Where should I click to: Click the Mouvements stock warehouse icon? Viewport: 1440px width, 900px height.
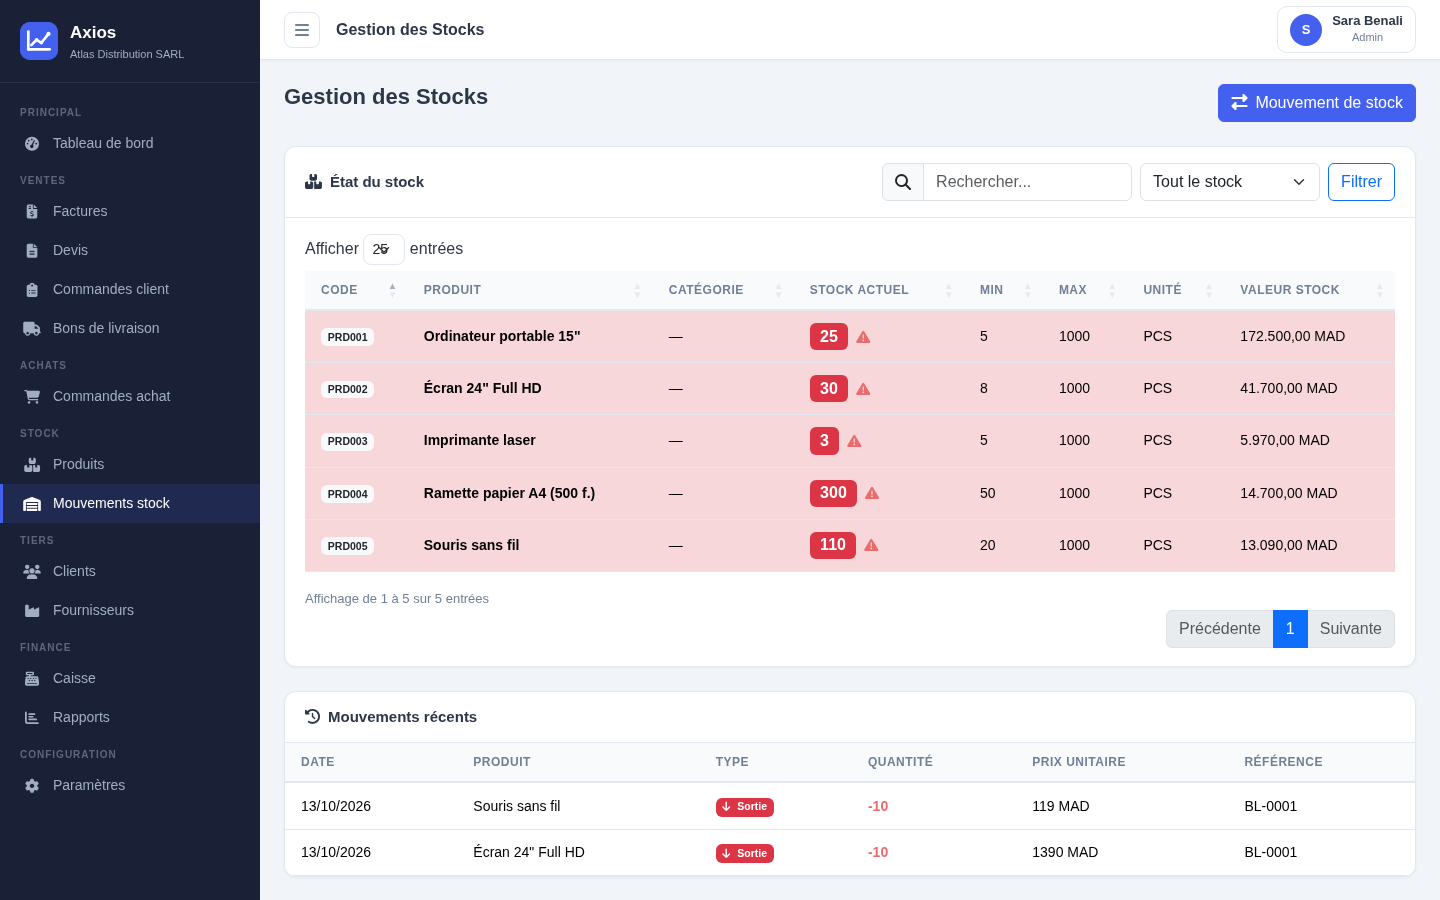[x=32, y=503]
